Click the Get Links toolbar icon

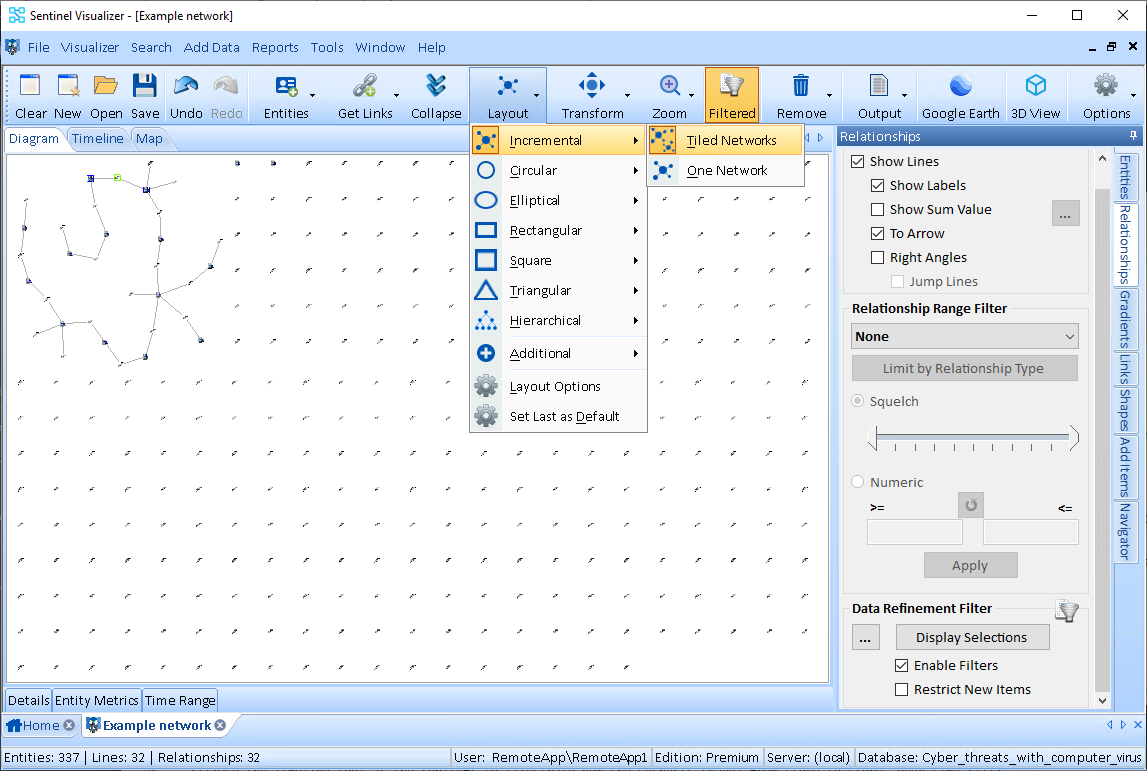[365, 86]
